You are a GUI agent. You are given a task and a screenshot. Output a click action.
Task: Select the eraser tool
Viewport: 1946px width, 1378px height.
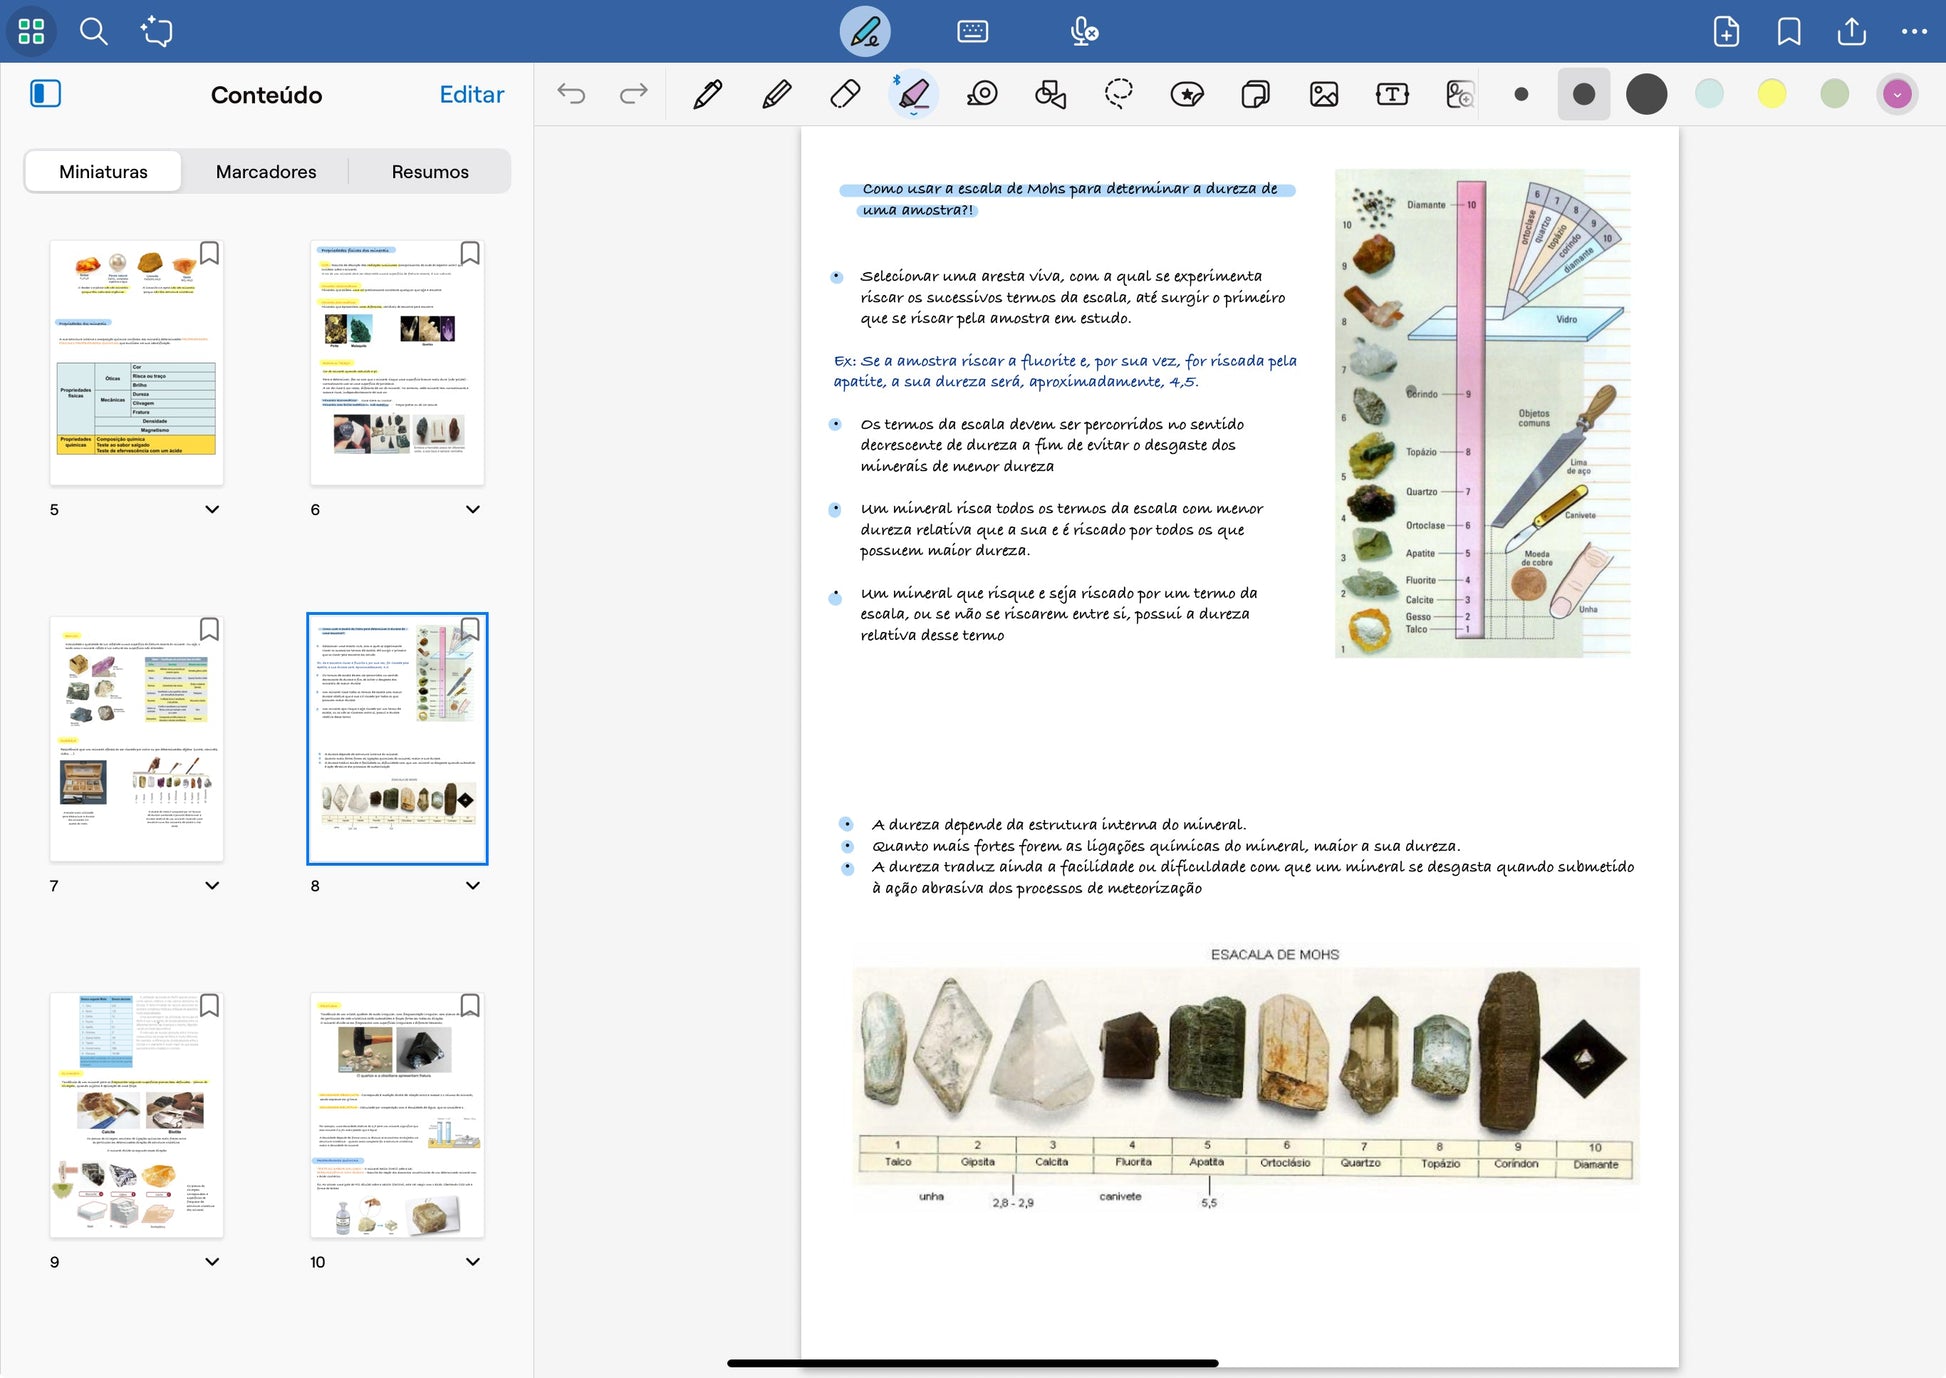pos(845,95)
